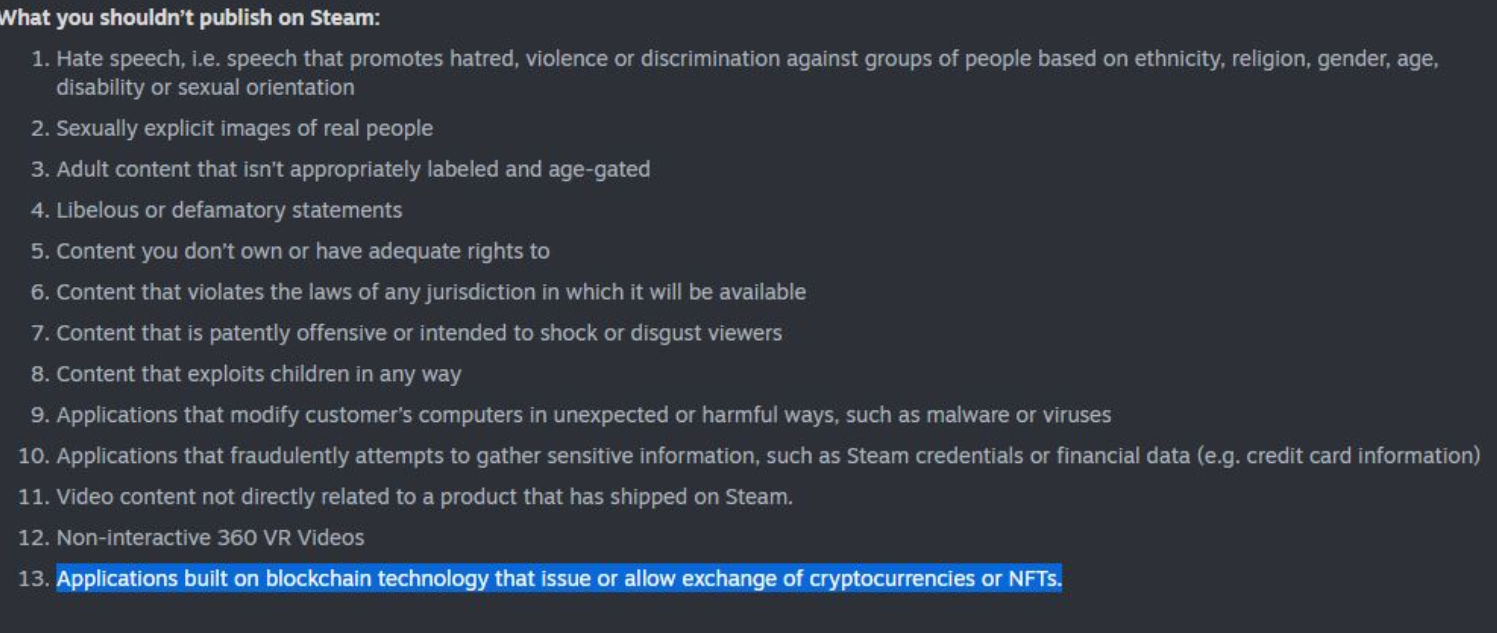The image size is (1497, 633).
Task: Click the 'patently offensive' content rule
Action: [x=419, y=333]
